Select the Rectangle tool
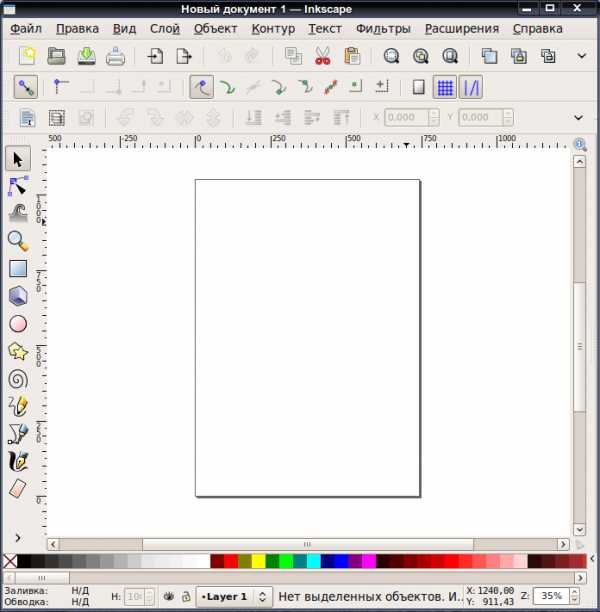Viewport: 600px width, 612px height. click(x=18, y=269)
